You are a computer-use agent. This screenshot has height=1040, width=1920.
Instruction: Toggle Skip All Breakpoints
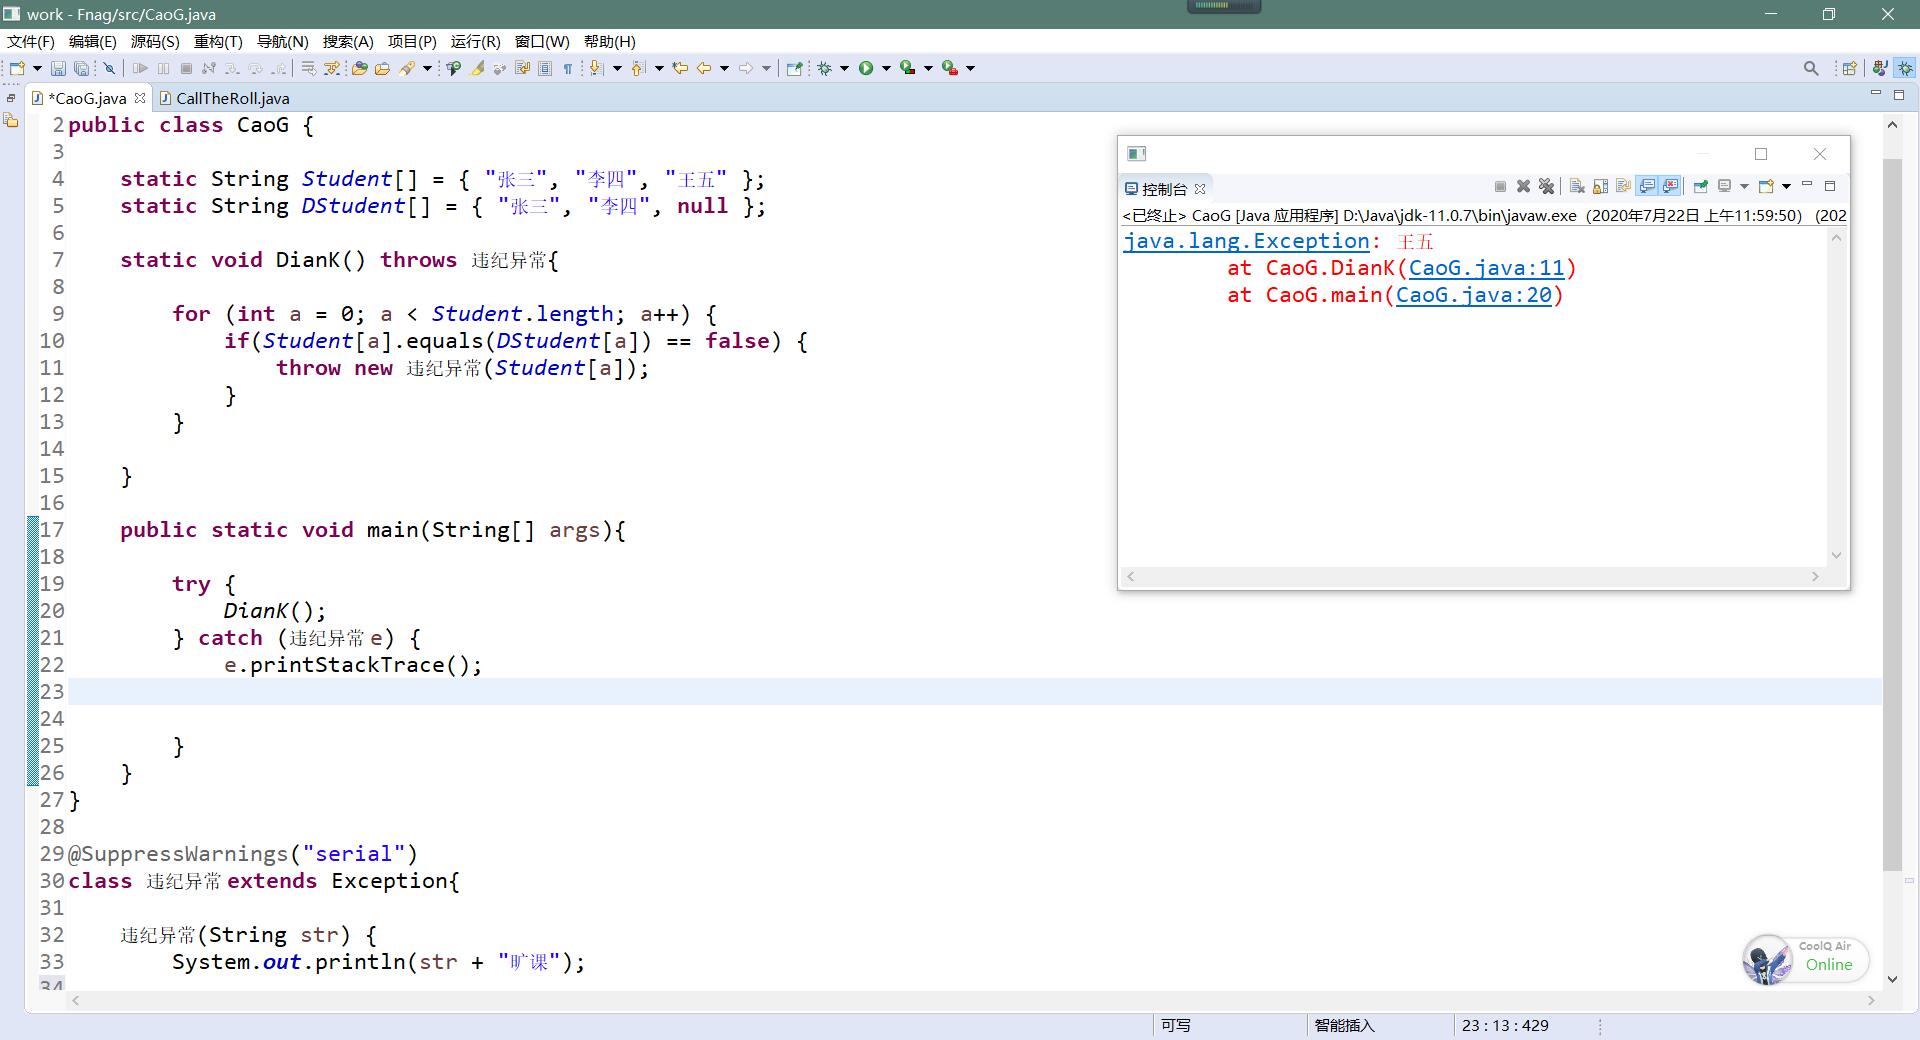pos(109,68)
